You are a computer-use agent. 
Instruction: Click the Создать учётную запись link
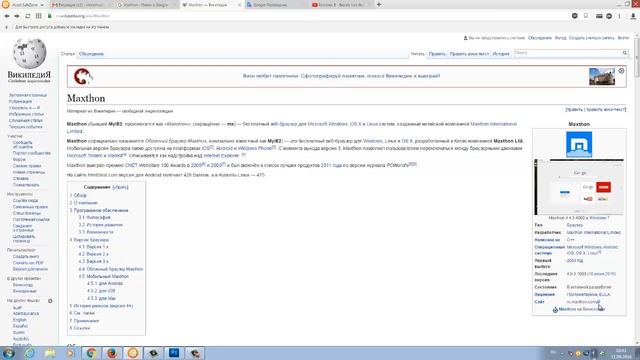[591, 38]
